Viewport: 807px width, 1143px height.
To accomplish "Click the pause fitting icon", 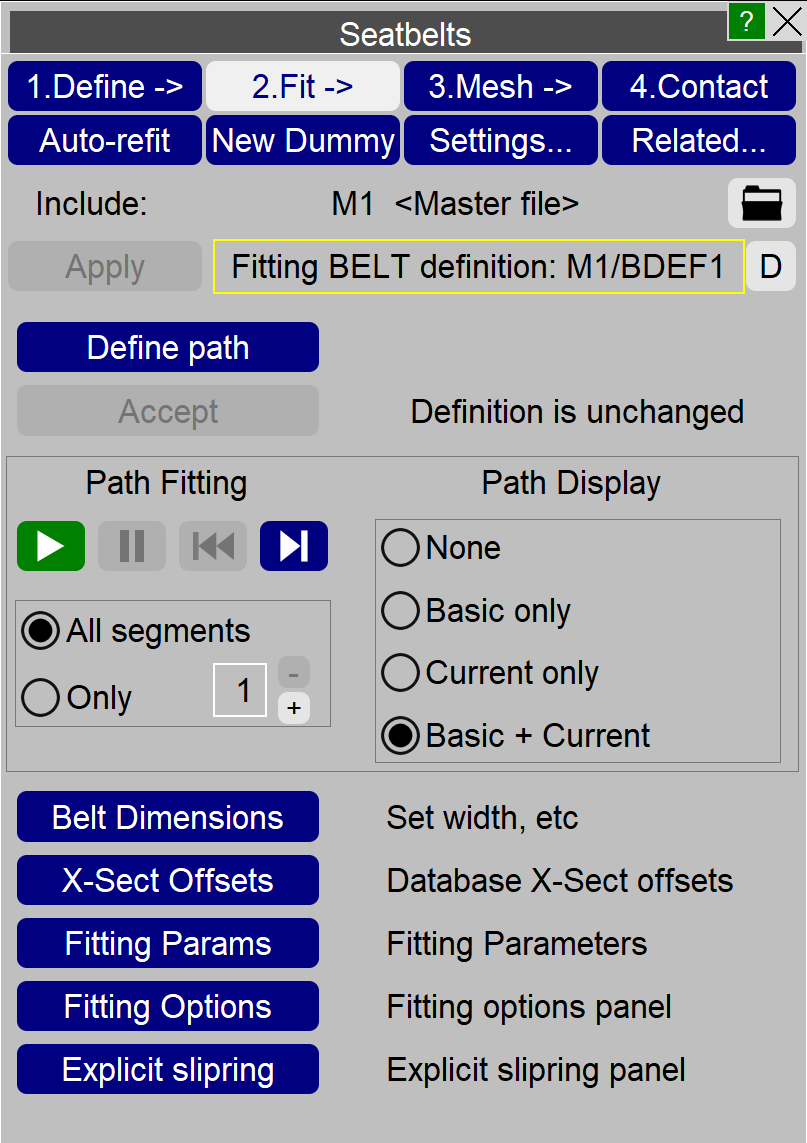I will 132,546.
